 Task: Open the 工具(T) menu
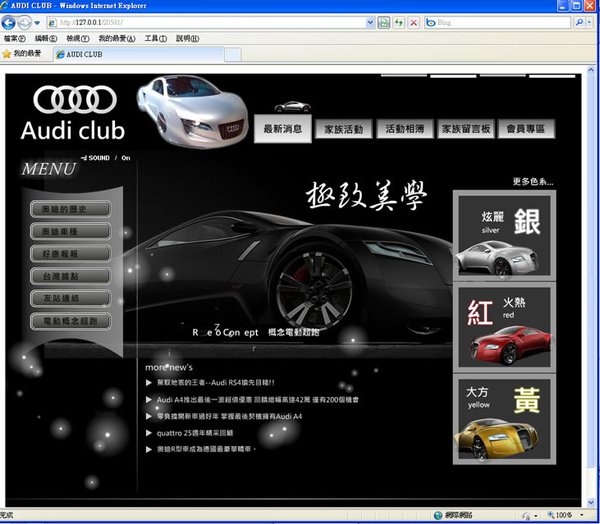tap(155, 38)
